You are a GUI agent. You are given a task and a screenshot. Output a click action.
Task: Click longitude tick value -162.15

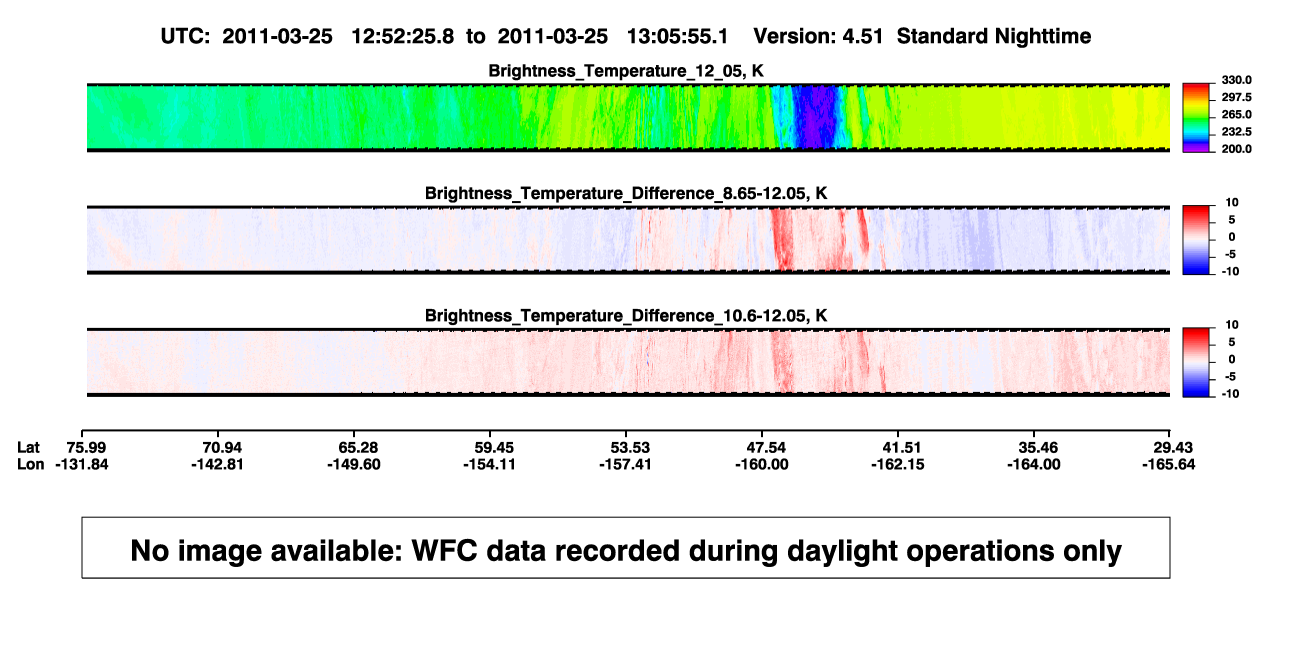click(x=900, y=464)
